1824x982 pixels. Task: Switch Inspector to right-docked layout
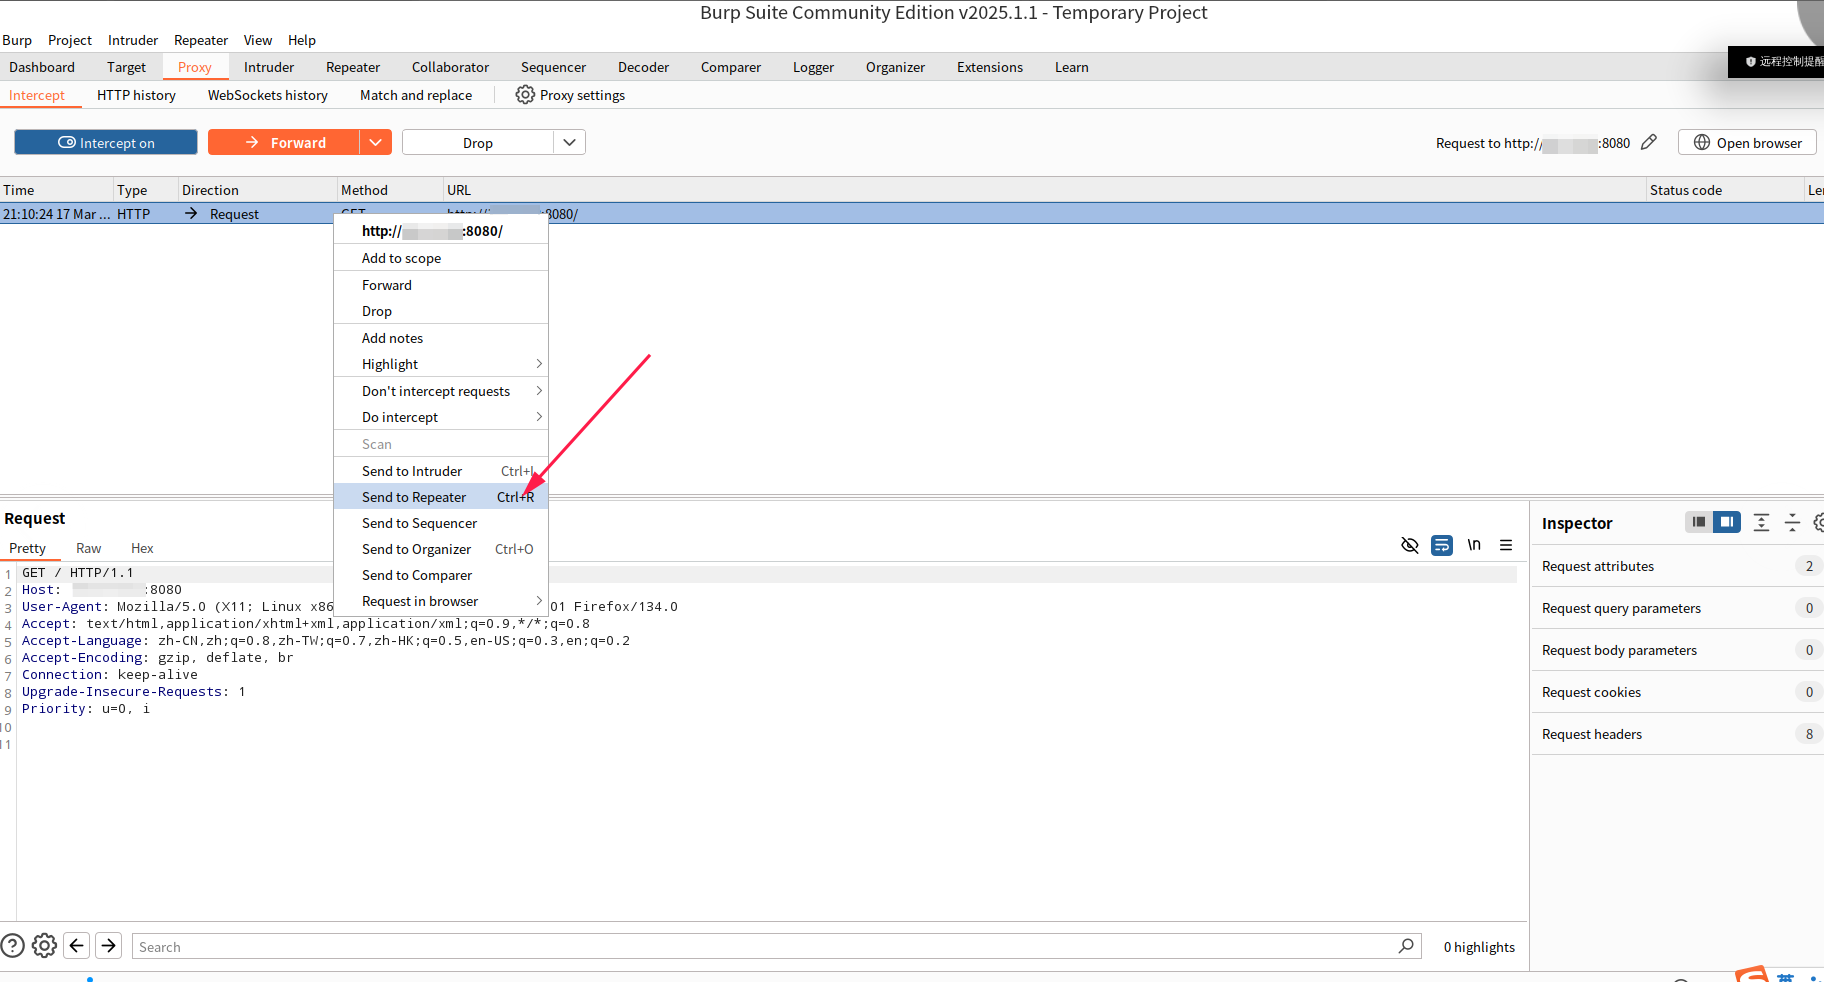pos(1727,522)
